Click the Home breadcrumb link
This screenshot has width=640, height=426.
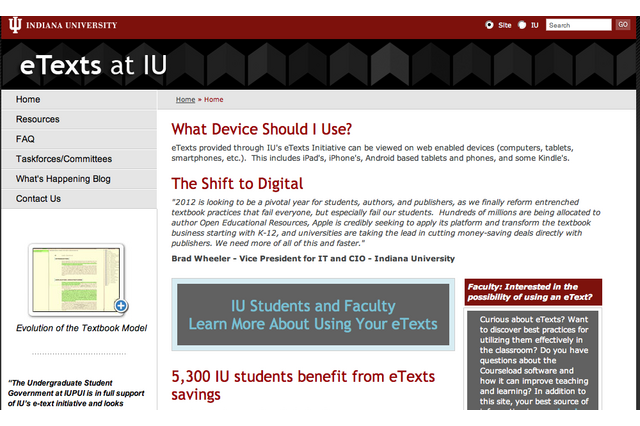coord(185,100)
